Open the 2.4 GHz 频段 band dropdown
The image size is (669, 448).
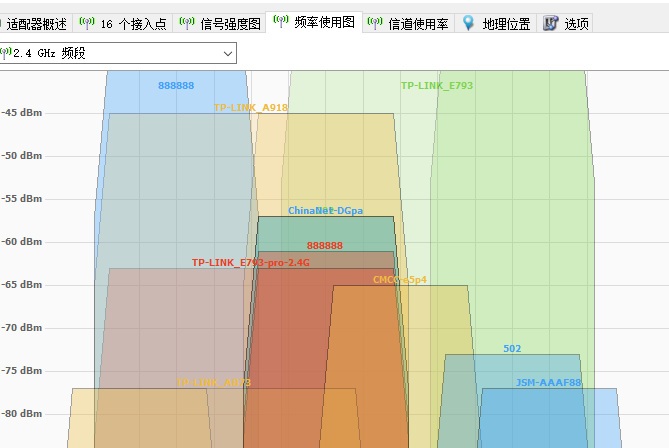pyautogui.click(x=118, y=53)
